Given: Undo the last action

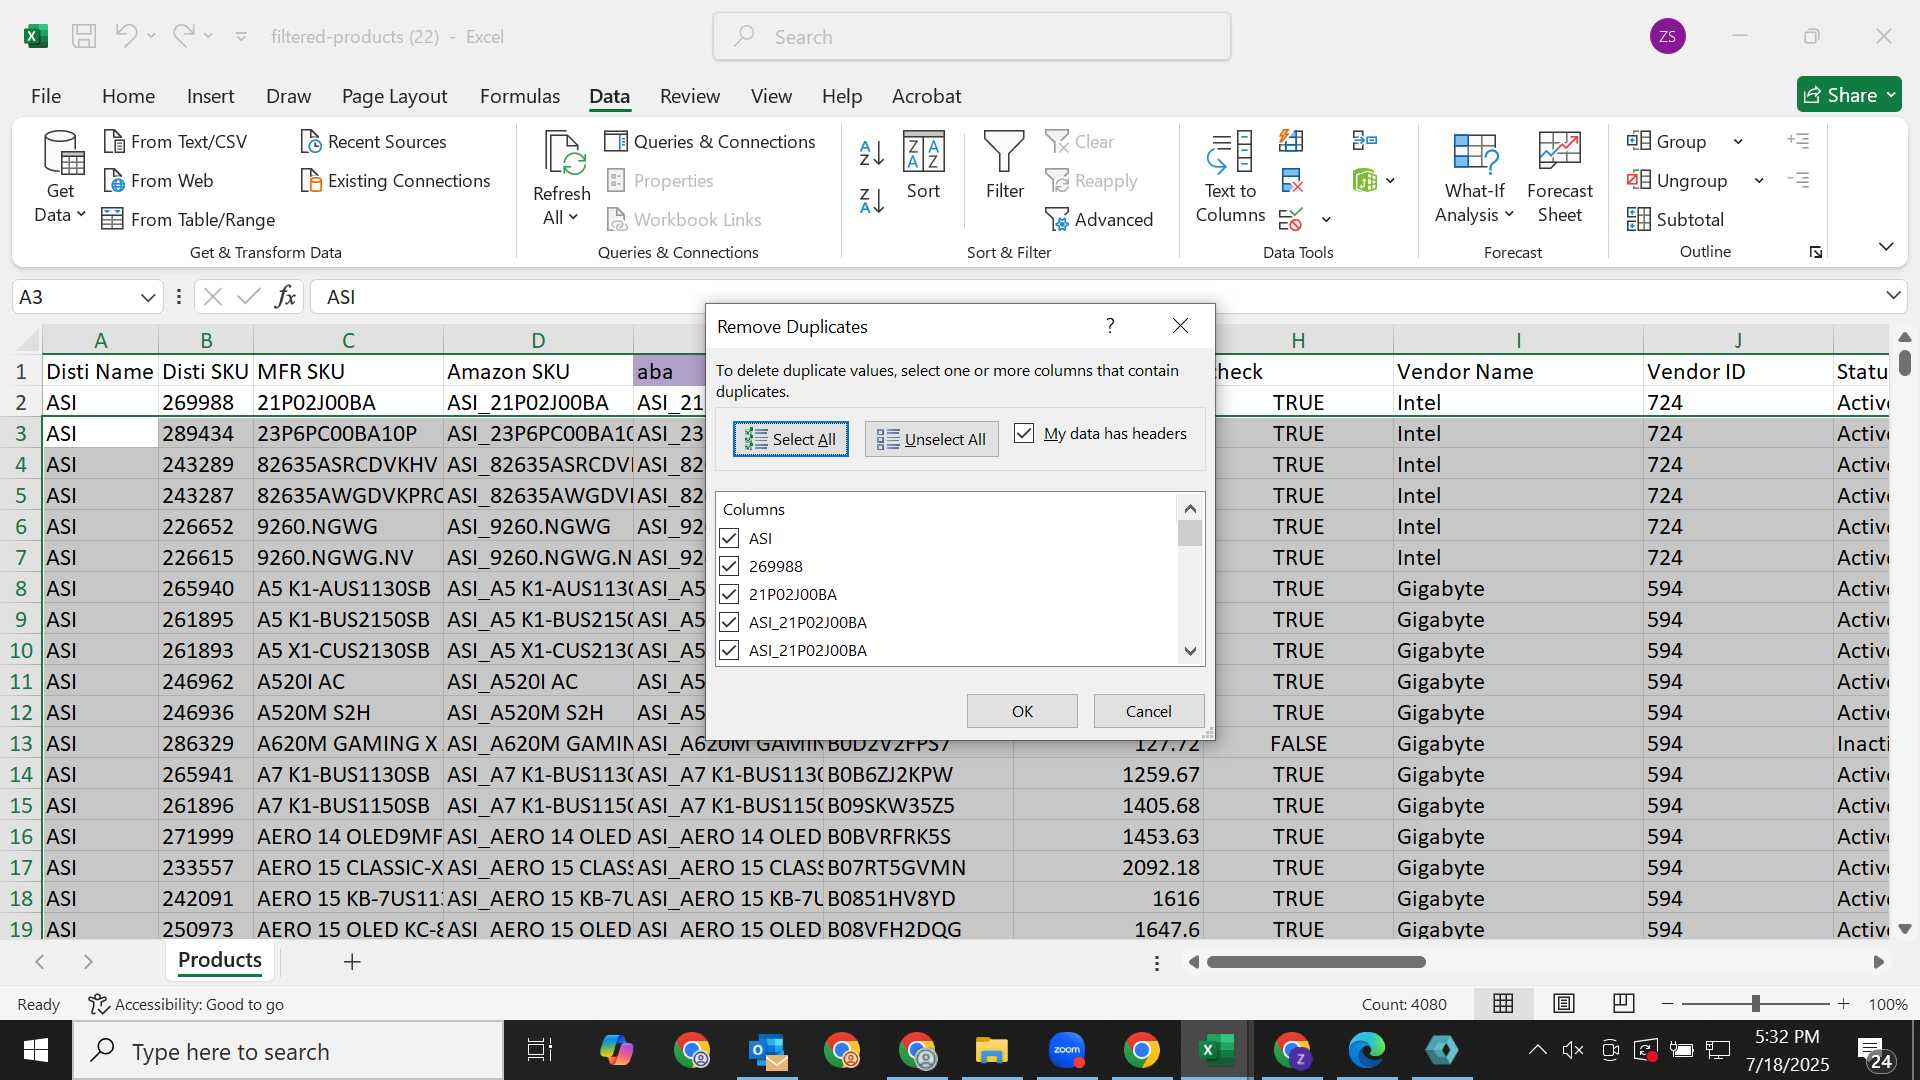Looking at the screenshot, I should point(126,36).
